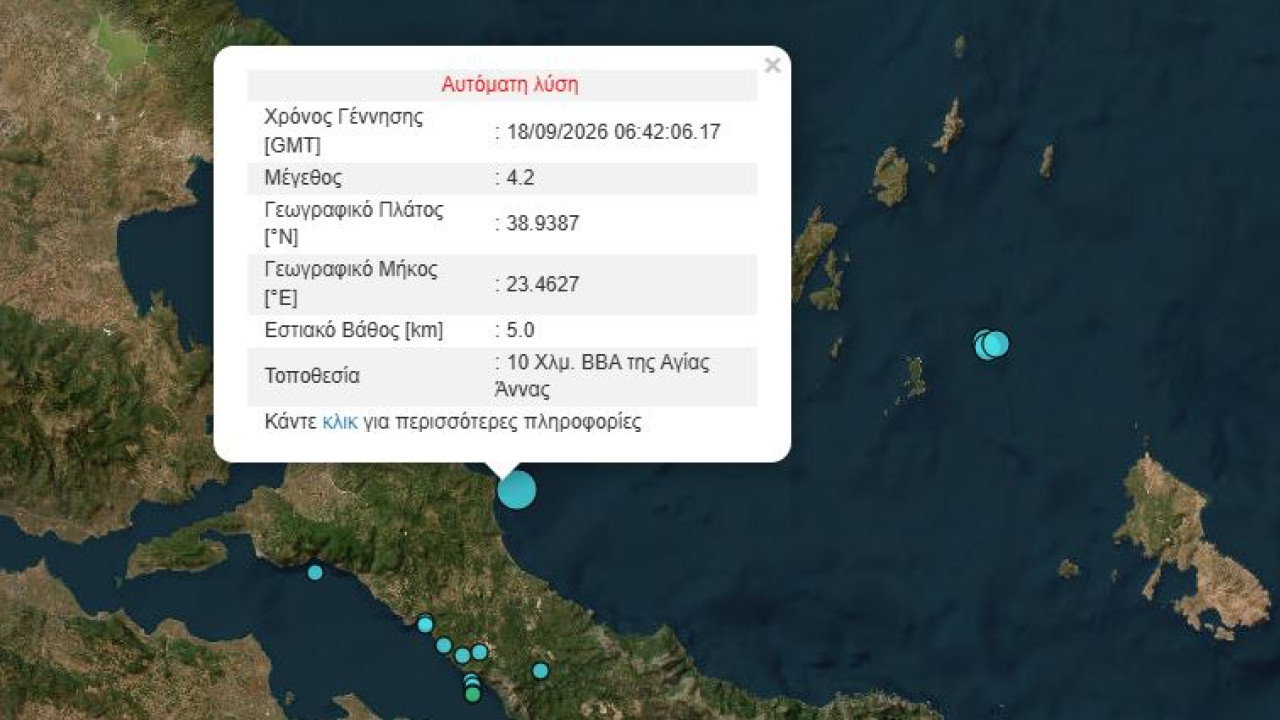Image resolution: width=1280 pixels, height=720 pixels.
Task: Select the large epicenter marker beneath the popup pointer
Action: [x=517, y=489]
